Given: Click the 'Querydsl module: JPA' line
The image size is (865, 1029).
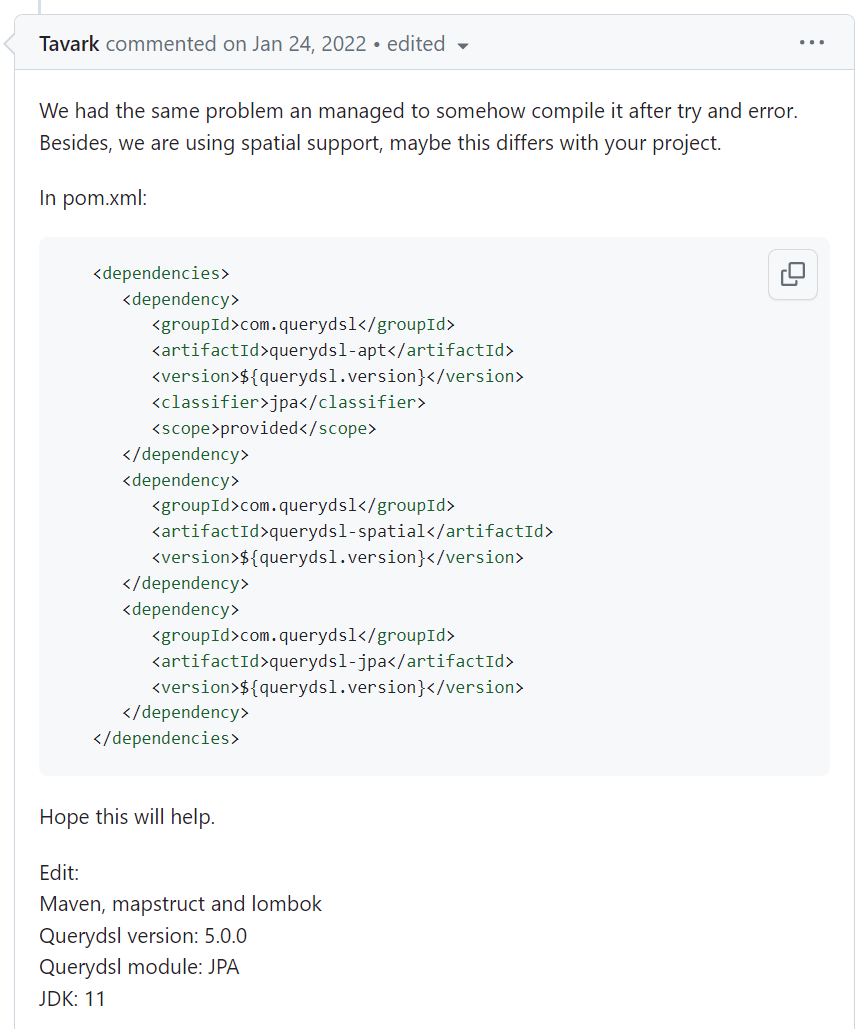Looking at the screenshot, I should [x=139, y=967].
